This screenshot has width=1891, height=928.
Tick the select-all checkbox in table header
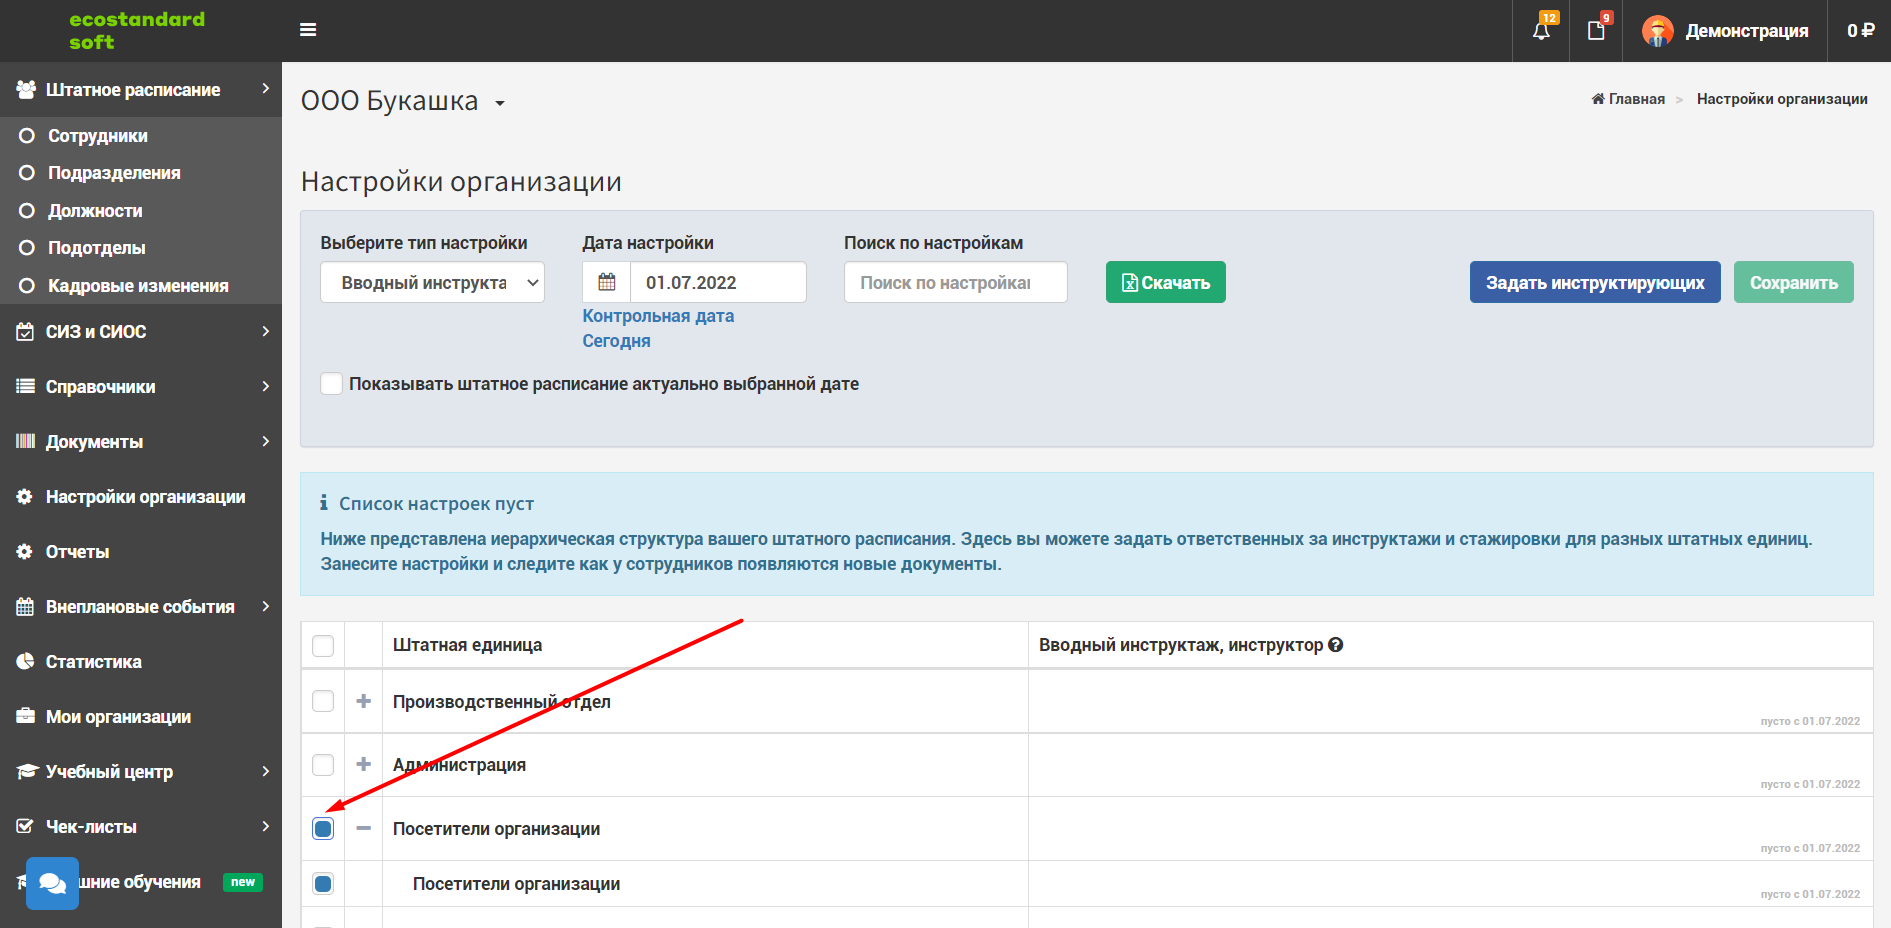[323, 645]
